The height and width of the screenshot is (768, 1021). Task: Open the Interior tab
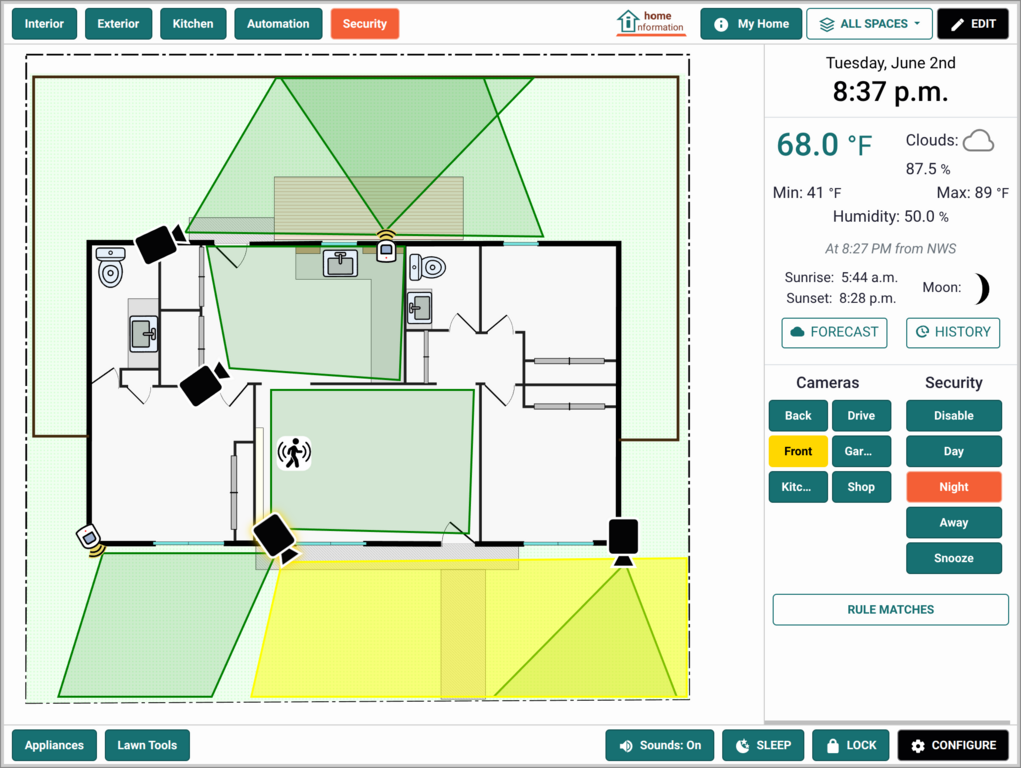44,24
